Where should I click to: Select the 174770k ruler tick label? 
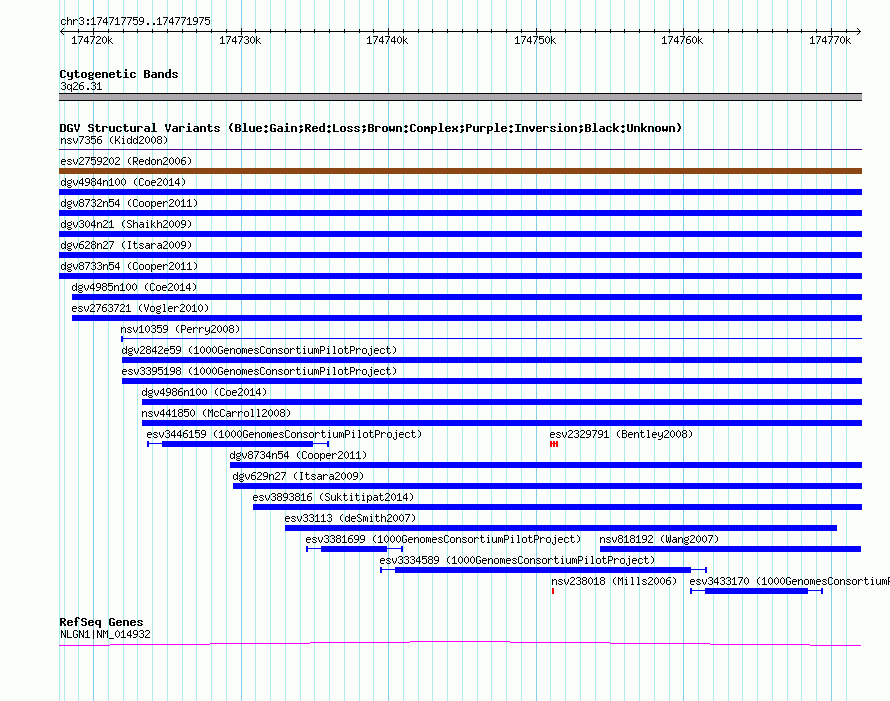[x=830, y=40]
